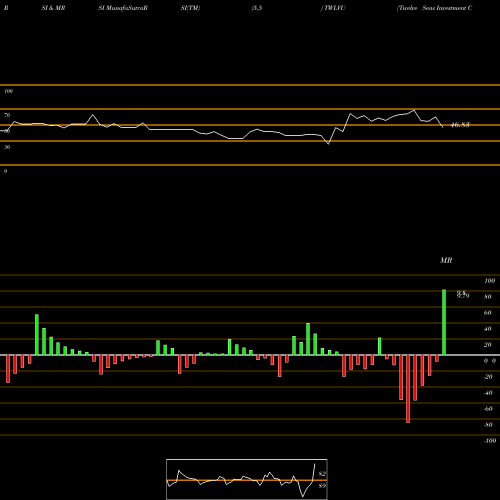Click the tallest green MR bar
This screenshot has height=500, width=500.
point(444,322)
